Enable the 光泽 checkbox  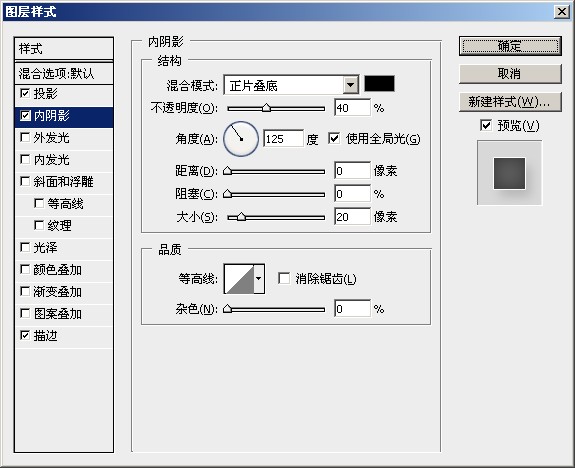[x=25, y=248]
